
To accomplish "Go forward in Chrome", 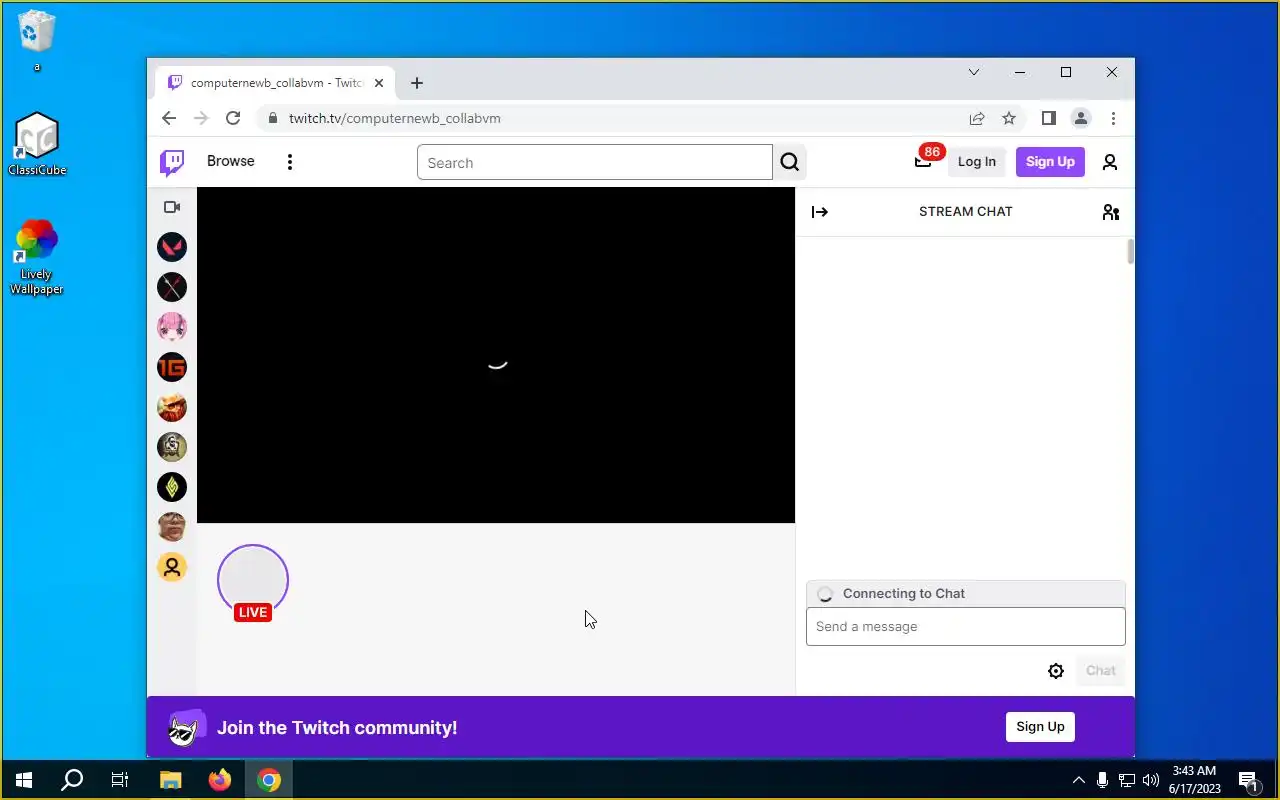I will tap(201, 118).
